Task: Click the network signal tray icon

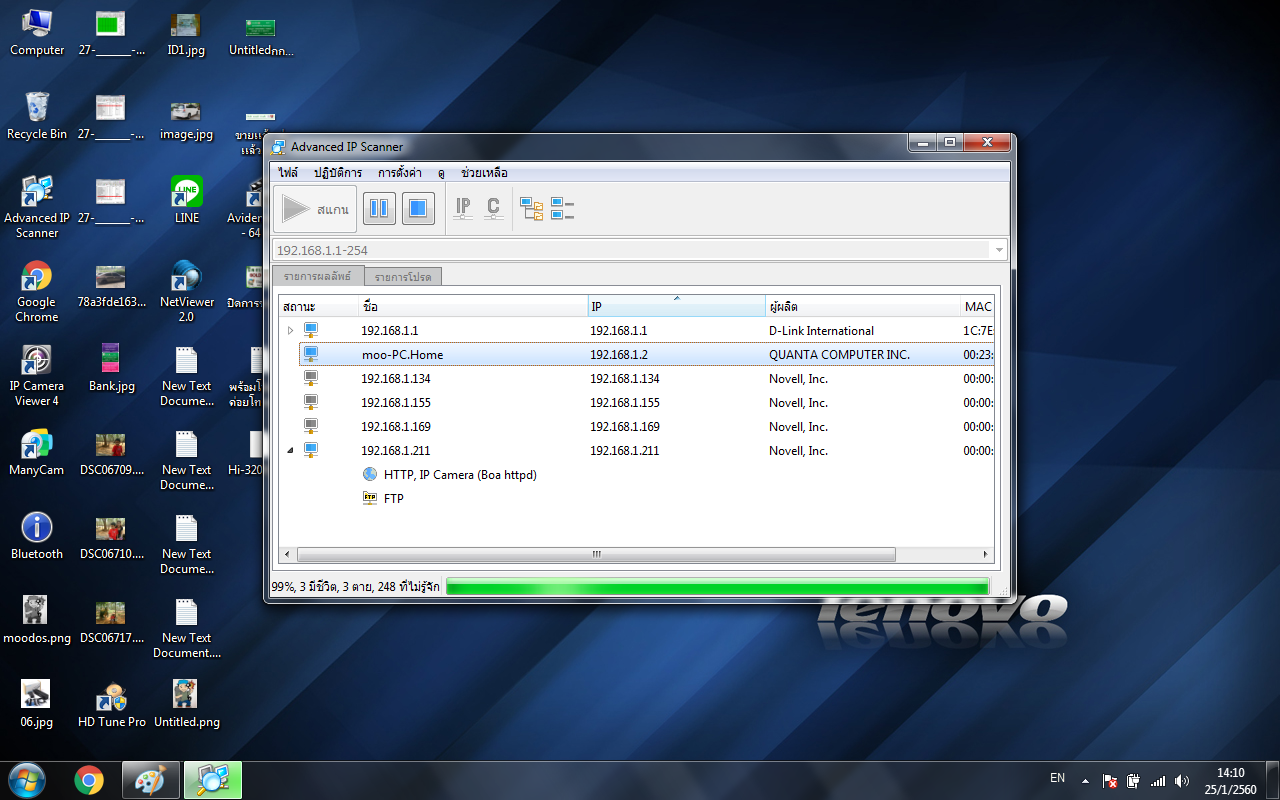Action: coord(1158,781)
